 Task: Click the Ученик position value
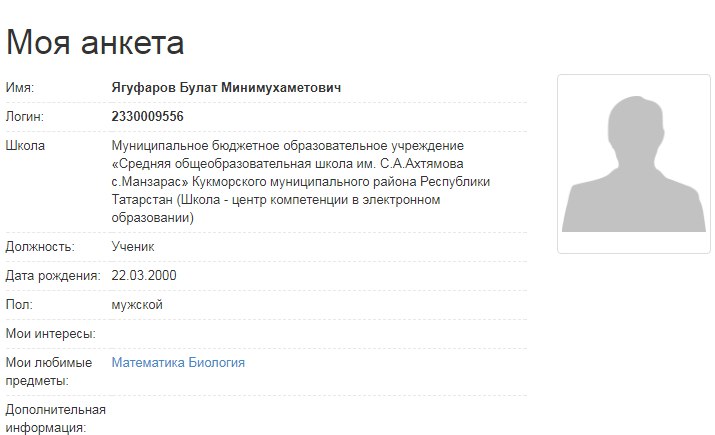pos(133,247)
